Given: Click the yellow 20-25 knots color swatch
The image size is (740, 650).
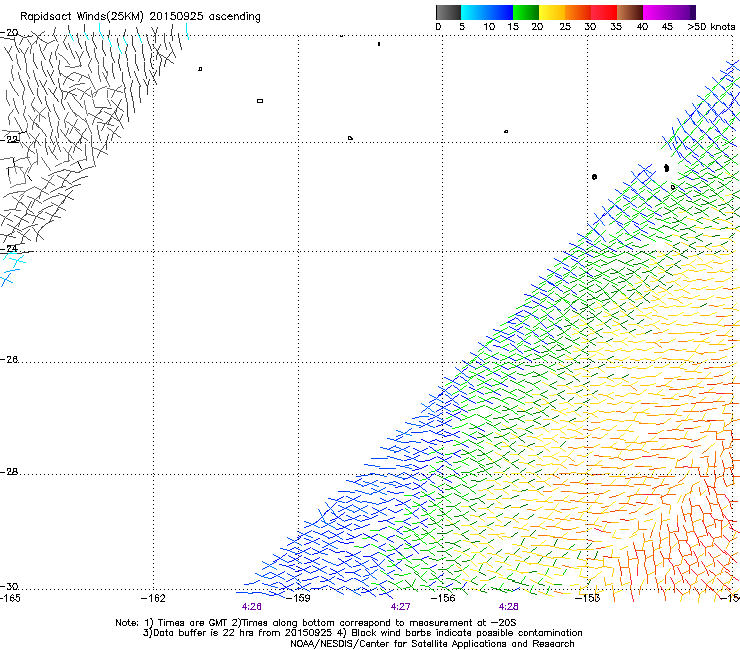Looking at the screenshot, I should click(552, 12).
